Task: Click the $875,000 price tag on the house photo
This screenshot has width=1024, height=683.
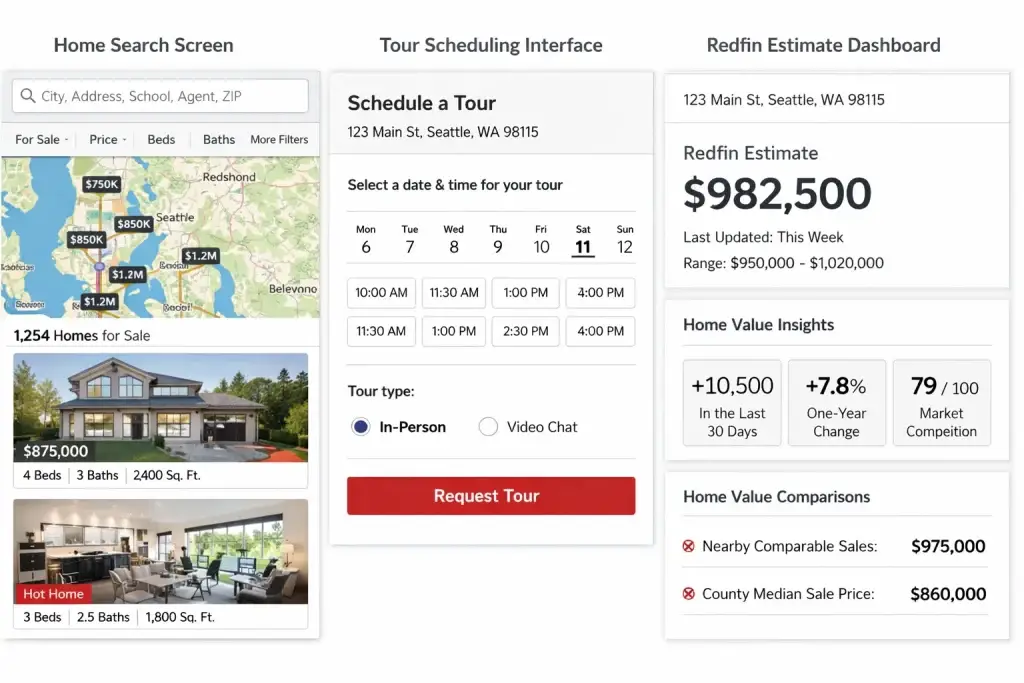Action: point(56,451)
